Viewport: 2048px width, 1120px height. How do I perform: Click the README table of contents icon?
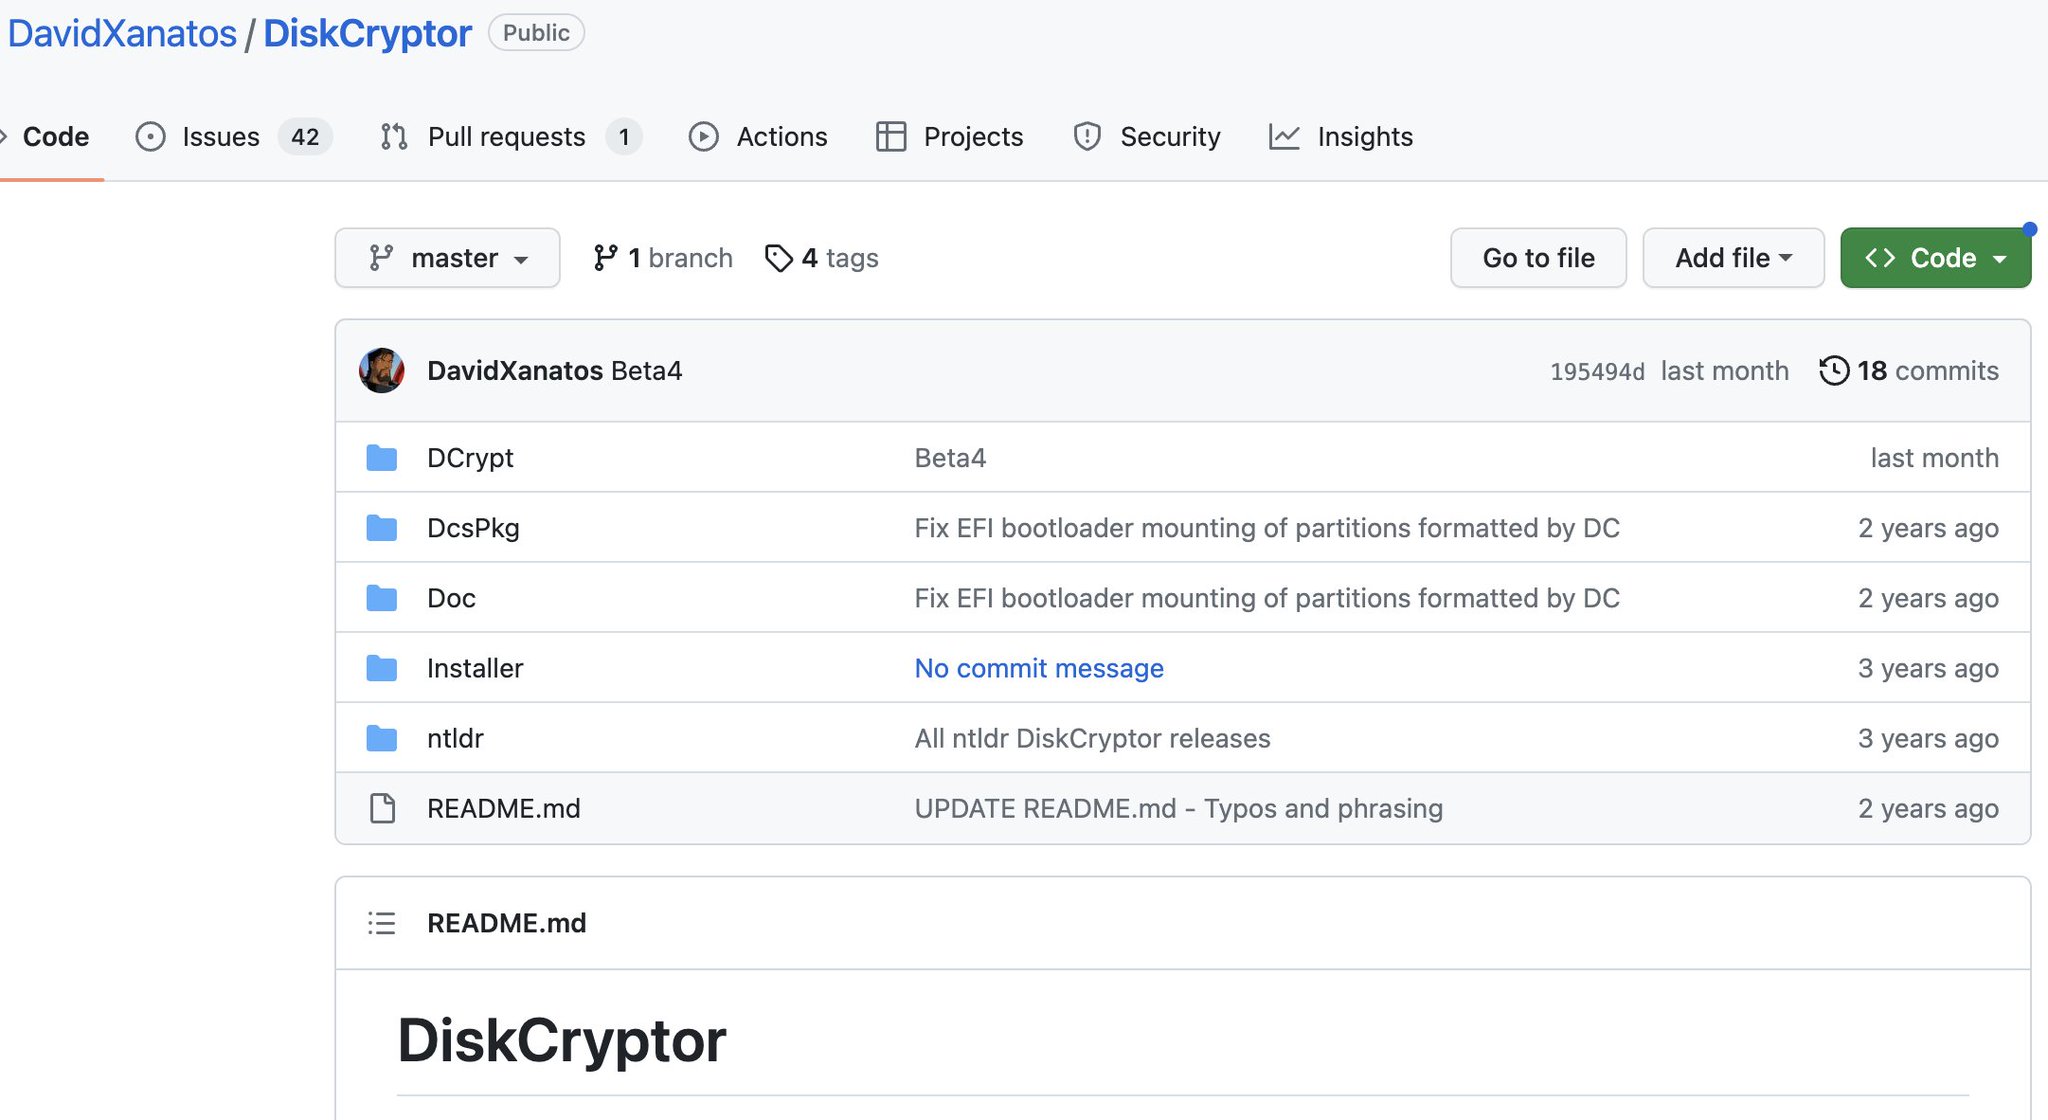(x=381, y=923)
